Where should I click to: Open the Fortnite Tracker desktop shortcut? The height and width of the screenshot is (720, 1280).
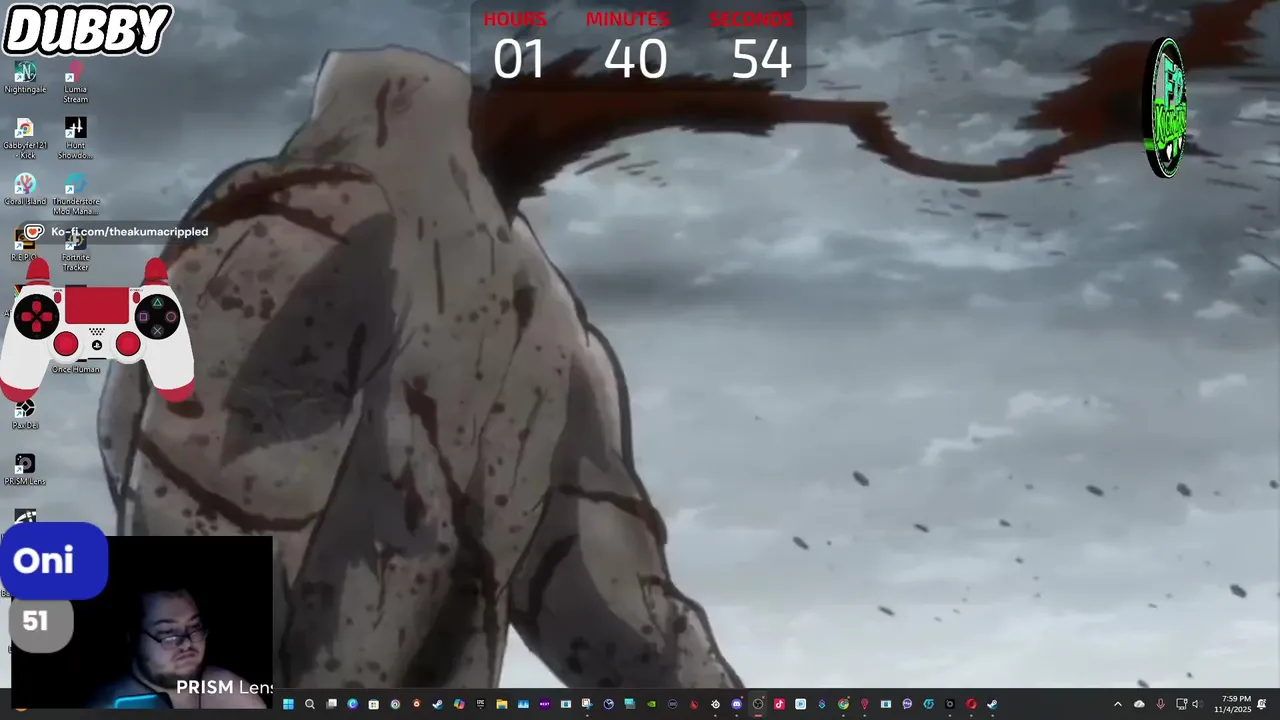pyautogui.click(x=75, y=252)
